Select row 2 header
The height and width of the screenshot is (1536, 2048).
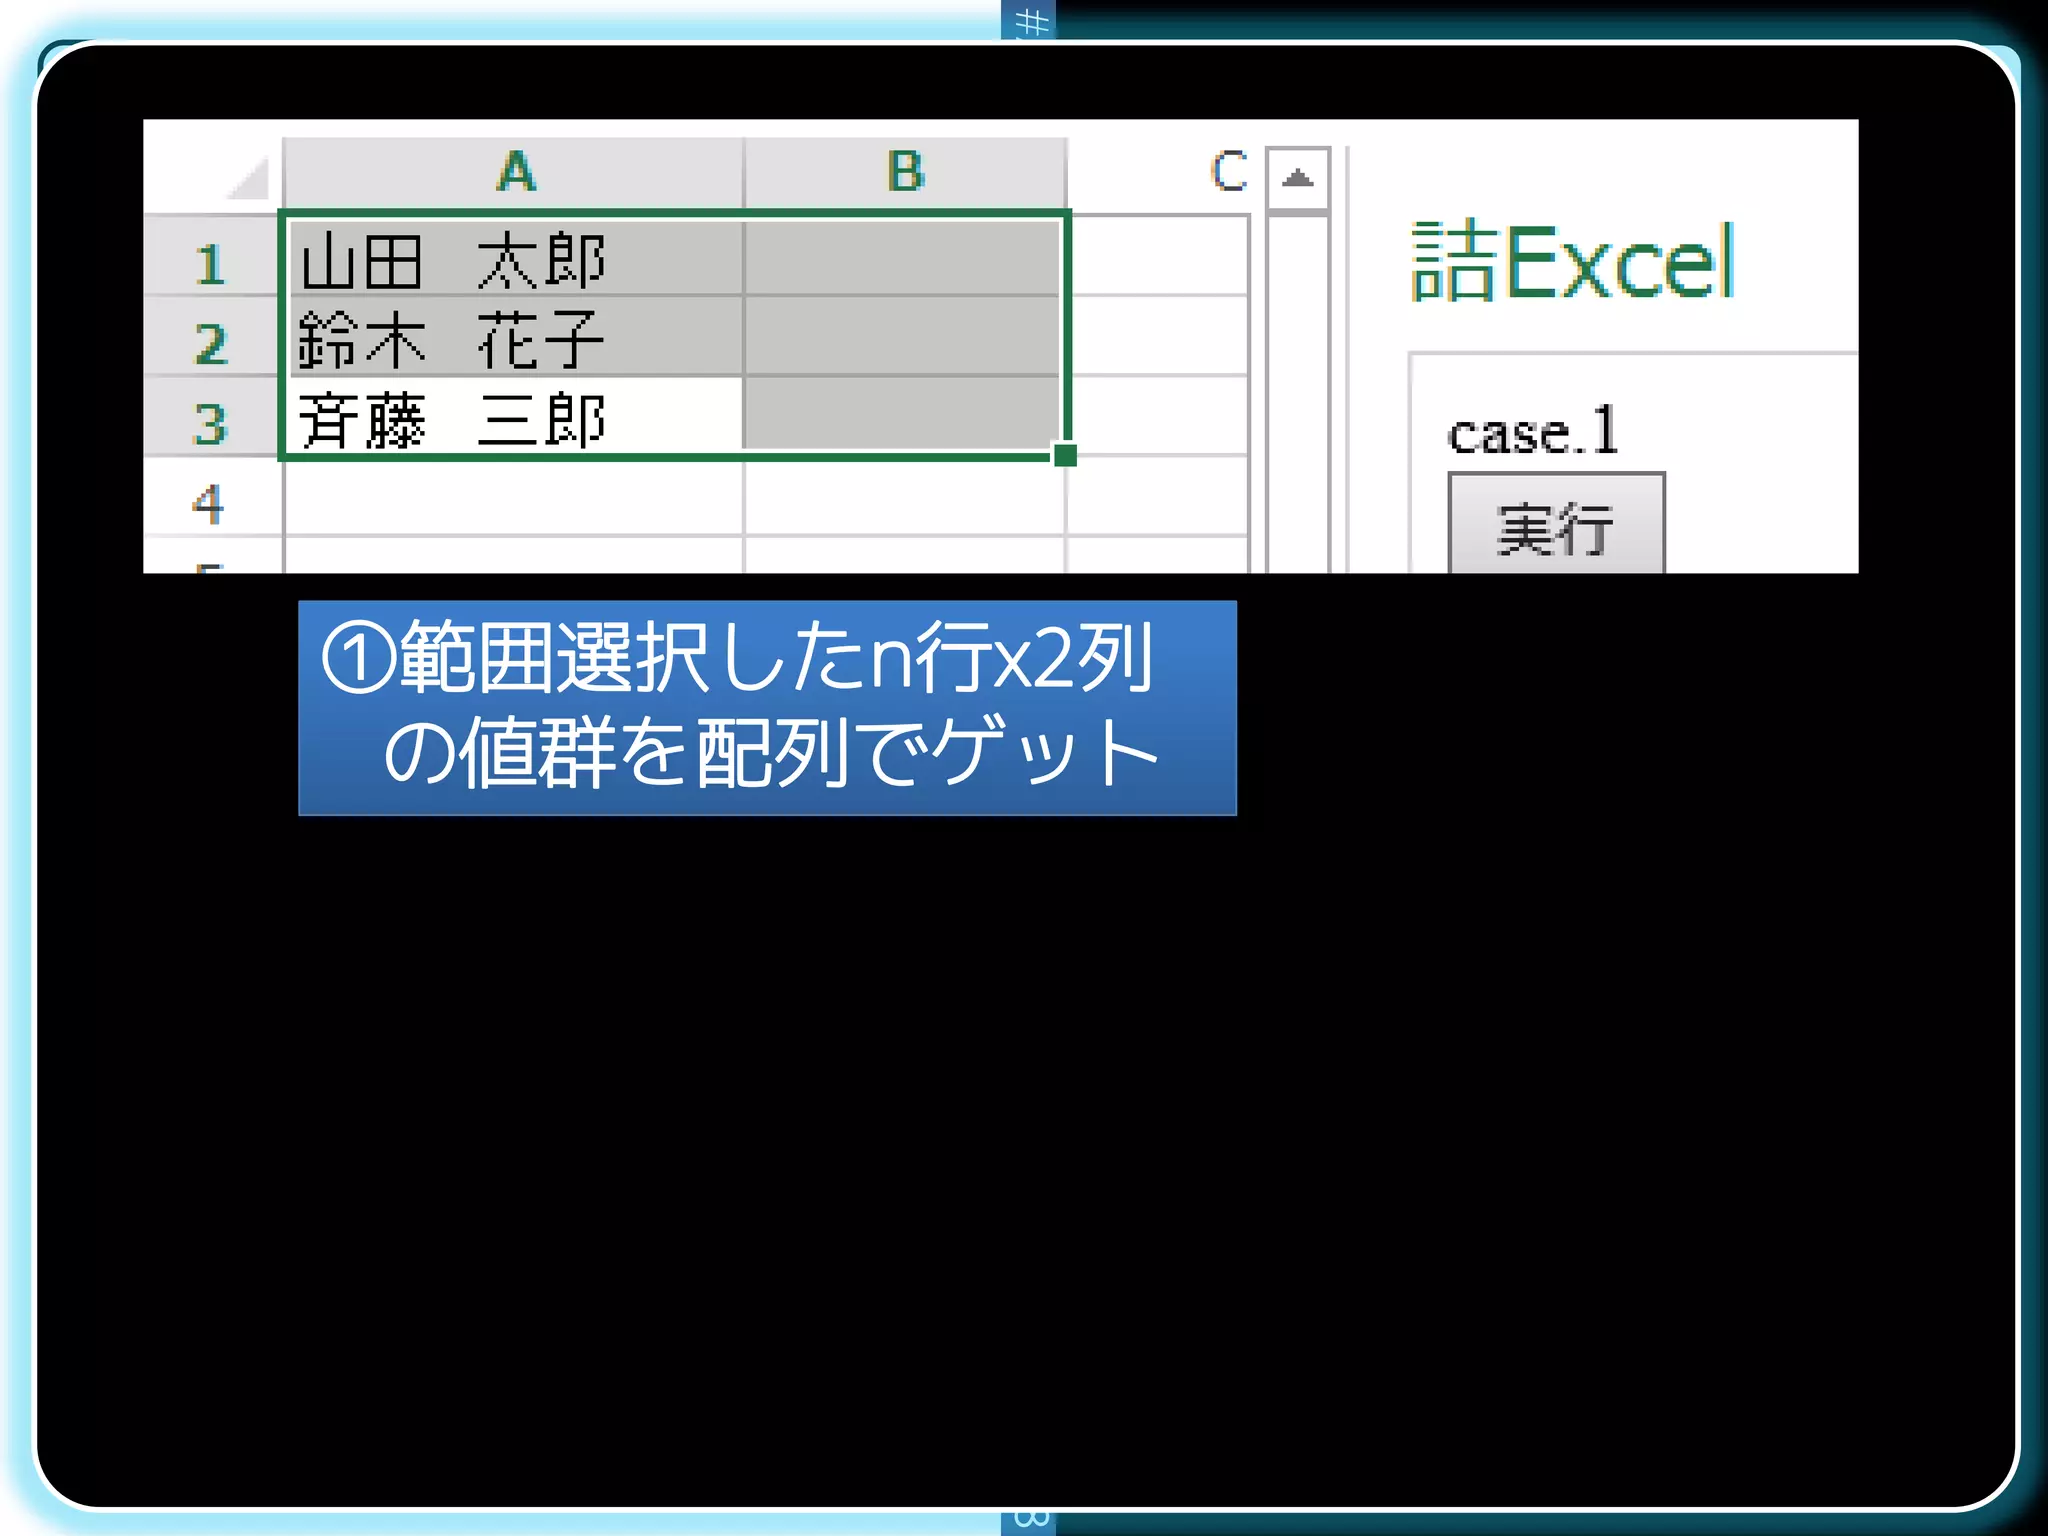[x=212, y=337]
